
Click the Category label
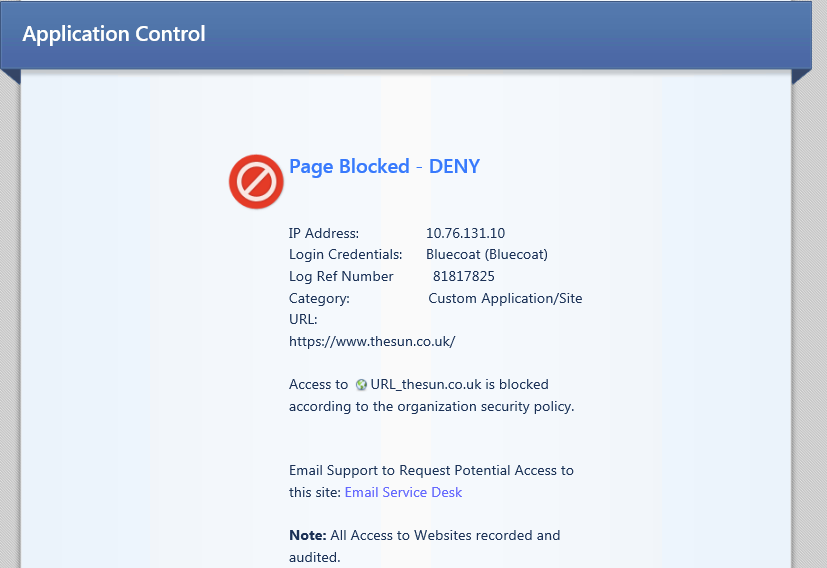(x=319, y=299)
